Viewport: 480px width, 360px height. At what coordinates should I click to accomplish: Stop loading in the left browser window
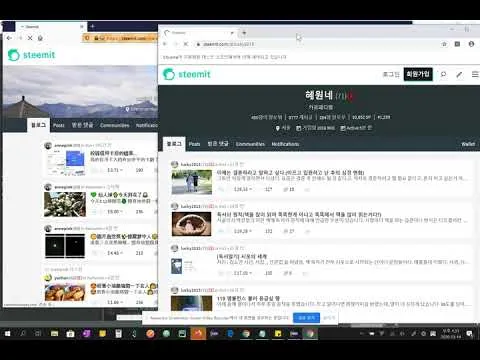tap(30, 38)
